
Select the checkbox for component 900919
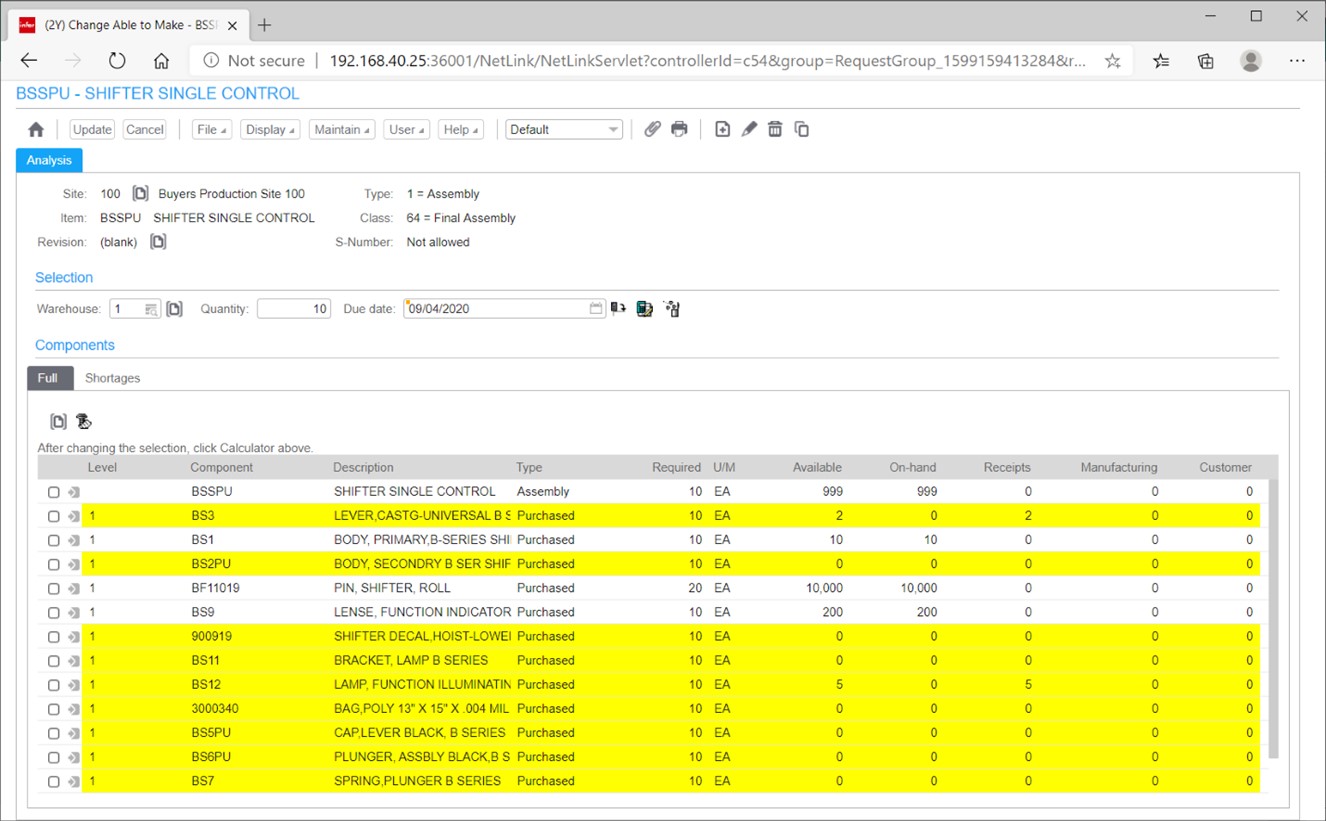(54, 637)
